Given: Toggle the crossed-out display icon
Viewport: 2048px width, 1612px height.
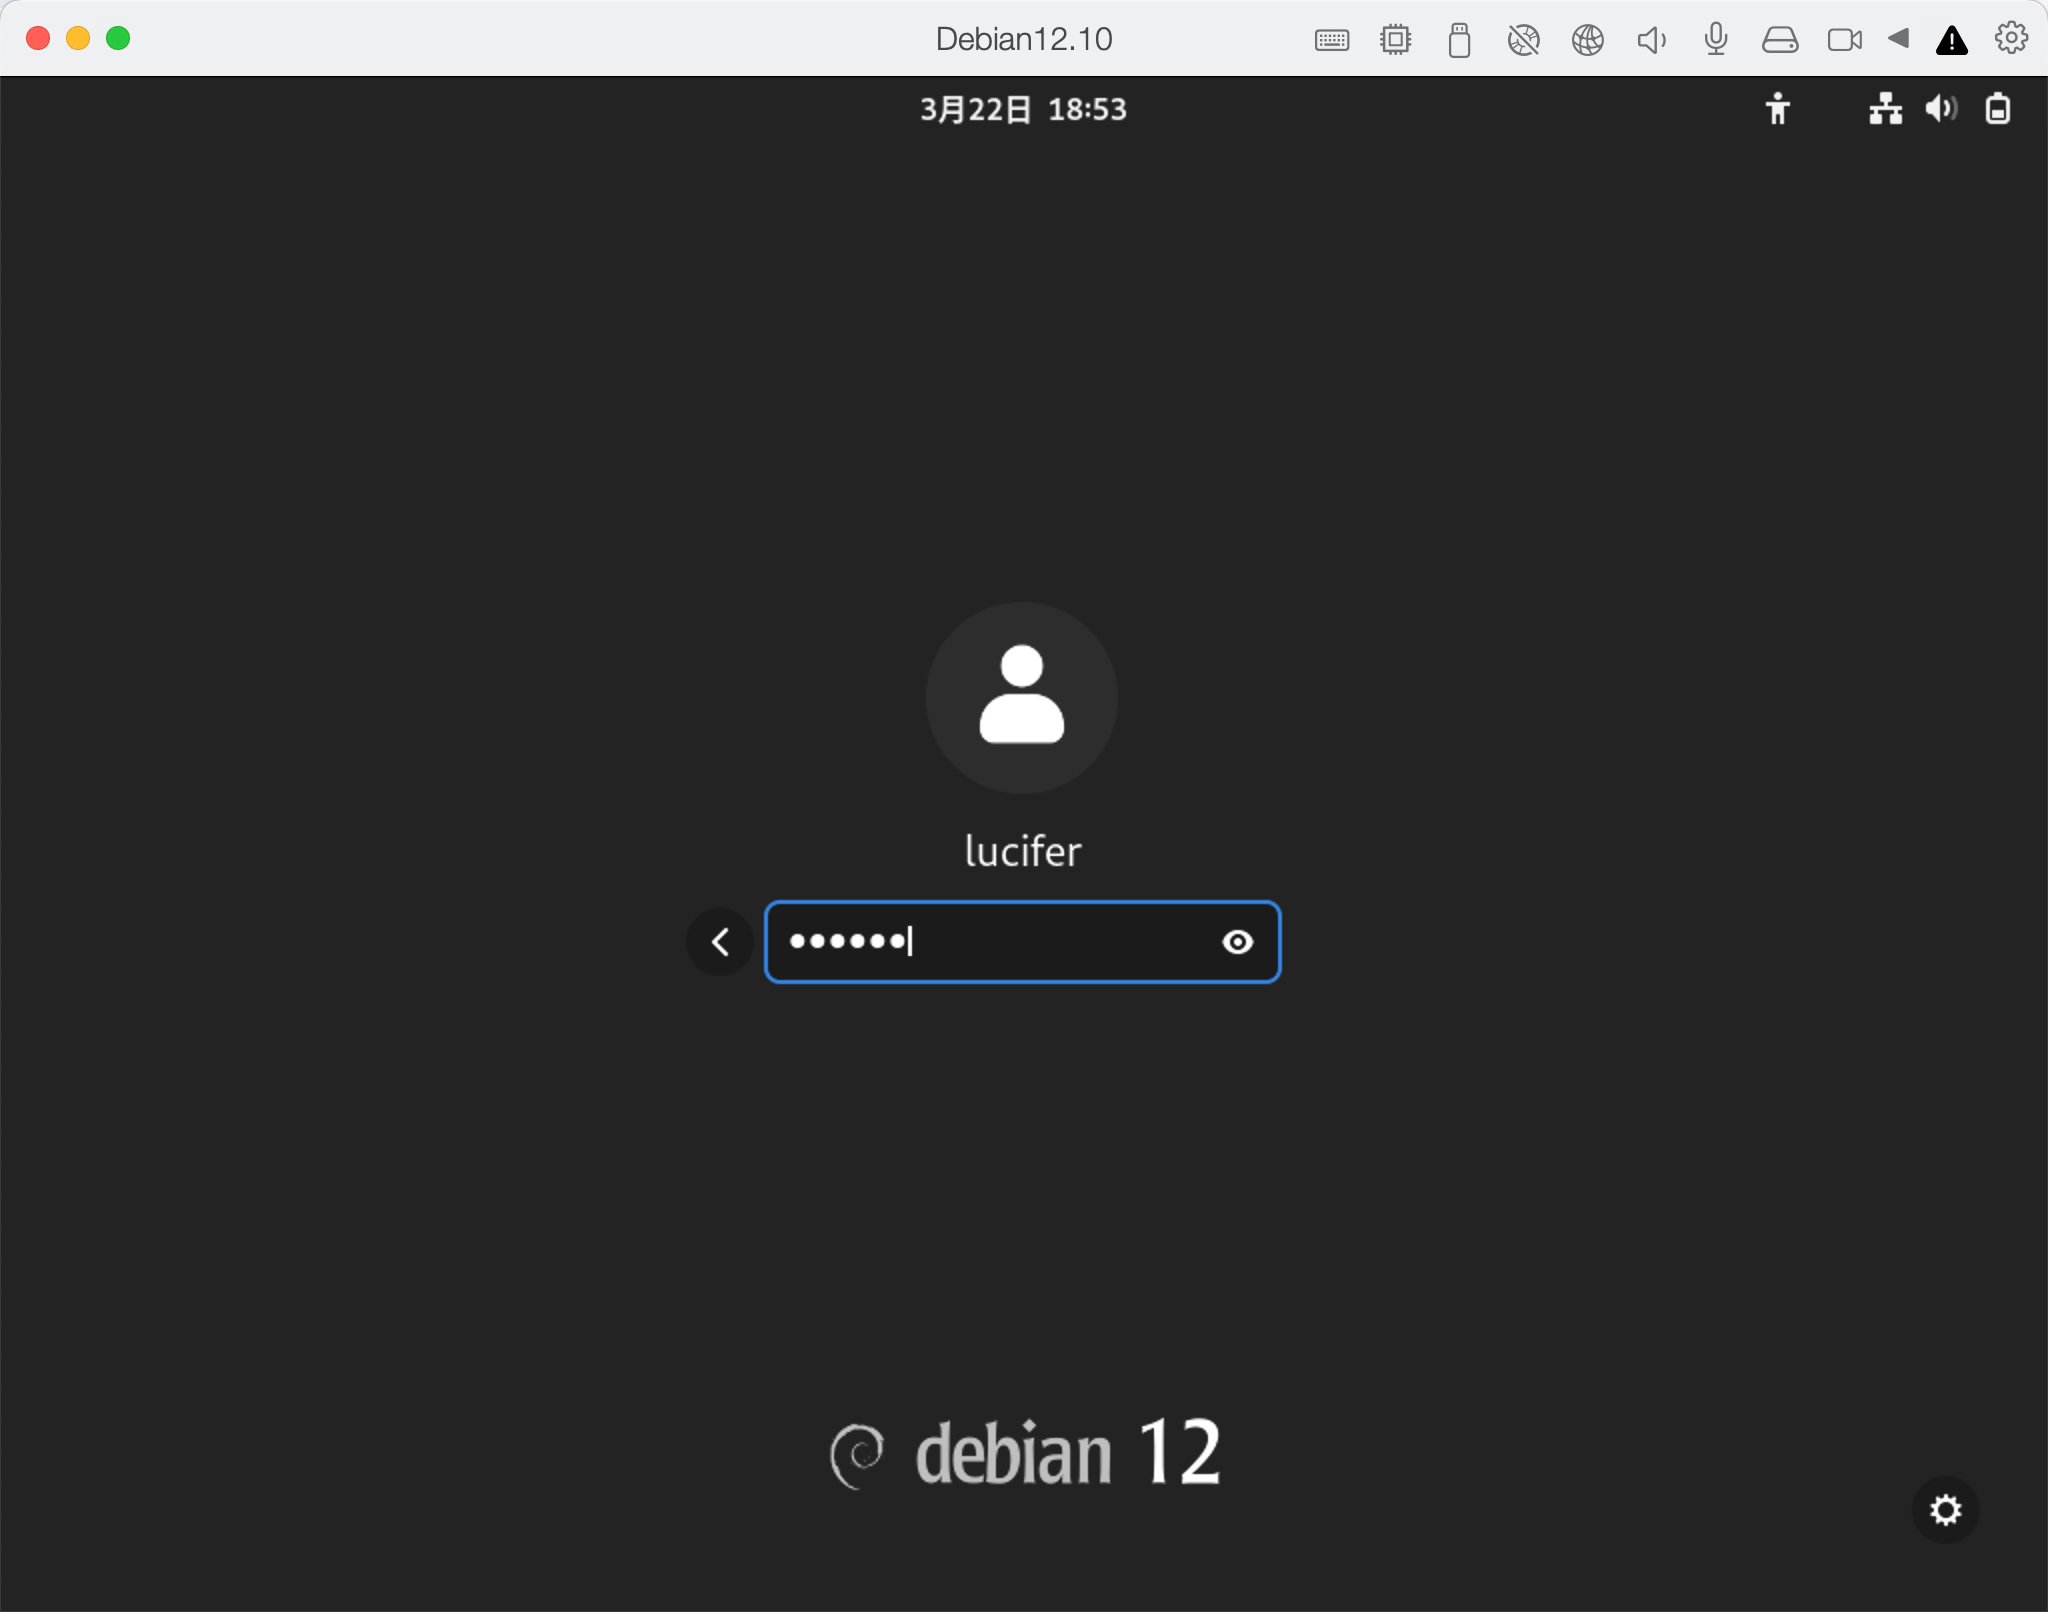Looking at the screenshot, I should pyautogui.click(x=1523, y=40).
